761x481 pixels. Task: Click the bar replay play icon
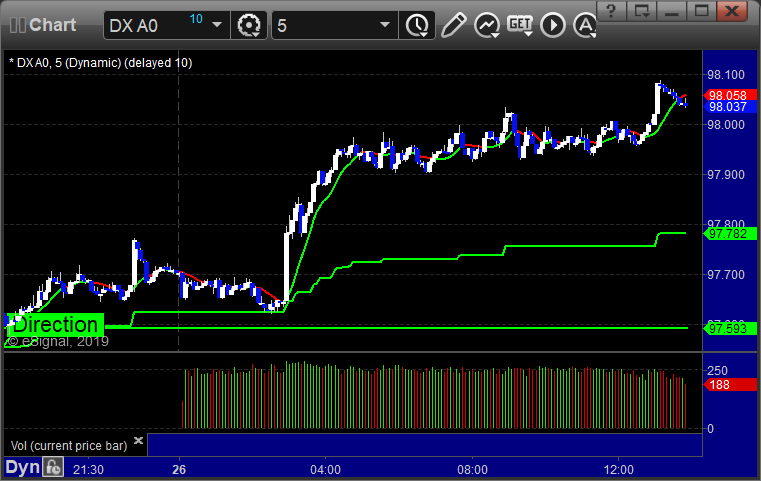point(553,25)
